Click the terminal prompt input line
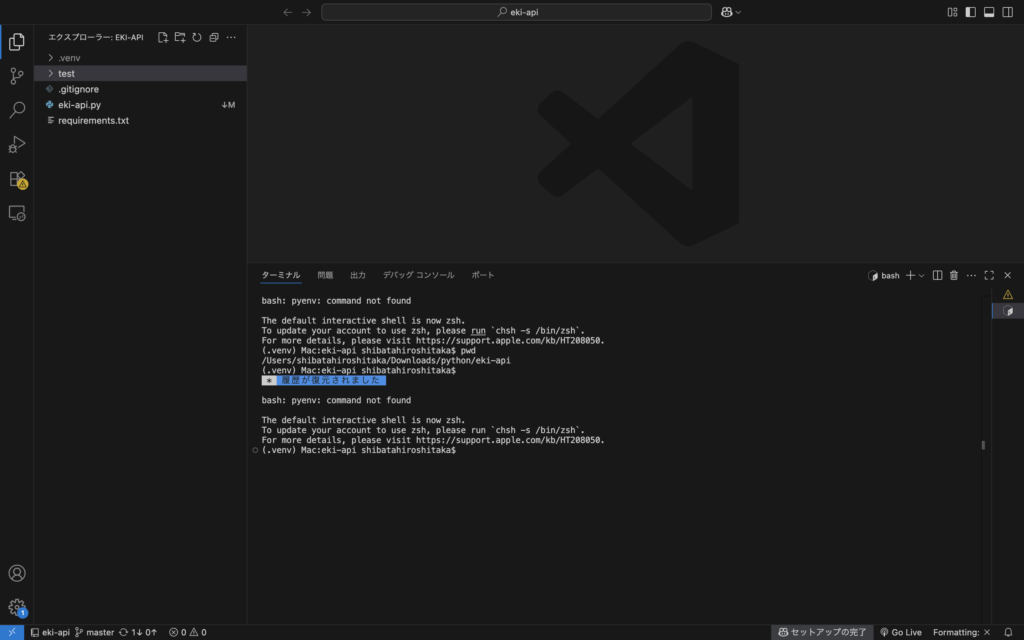The width and height of the screenshot is (1024, 640). tap(359, 450)
